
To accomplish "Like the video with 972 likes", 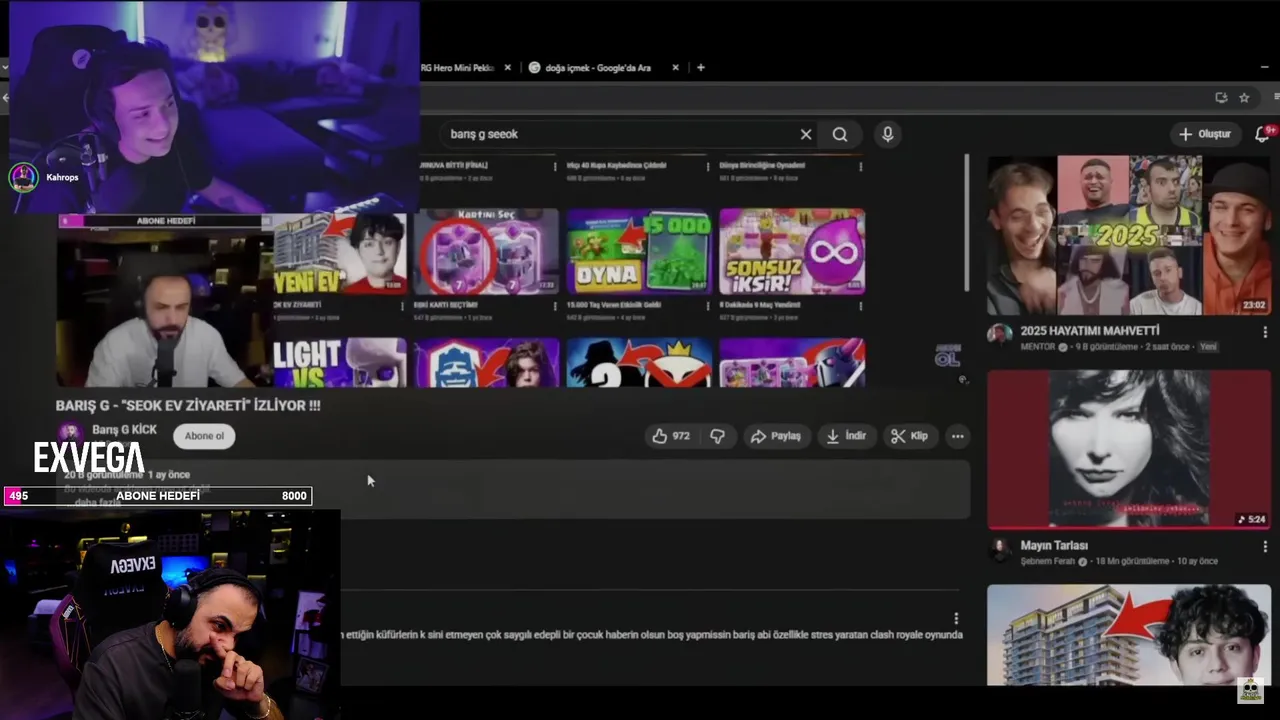I will 671,436.
